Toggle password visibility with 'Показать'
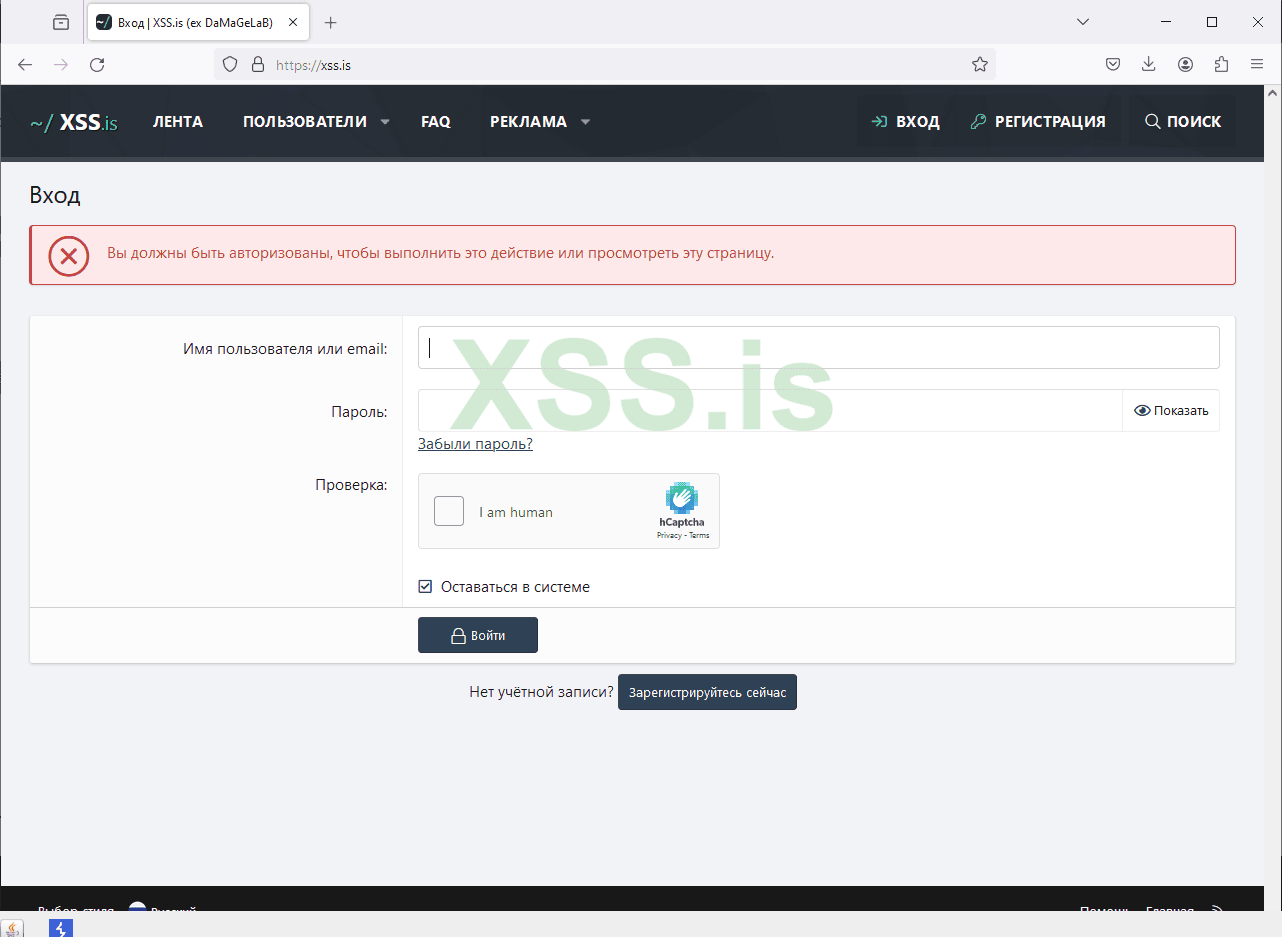The width and height of the screenshot is (1282, 937). [1171, 410]
